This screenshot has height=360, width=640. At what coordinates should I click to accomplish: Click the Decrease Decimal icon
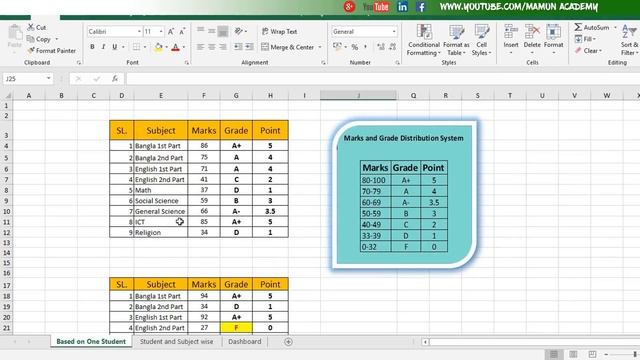393,47
